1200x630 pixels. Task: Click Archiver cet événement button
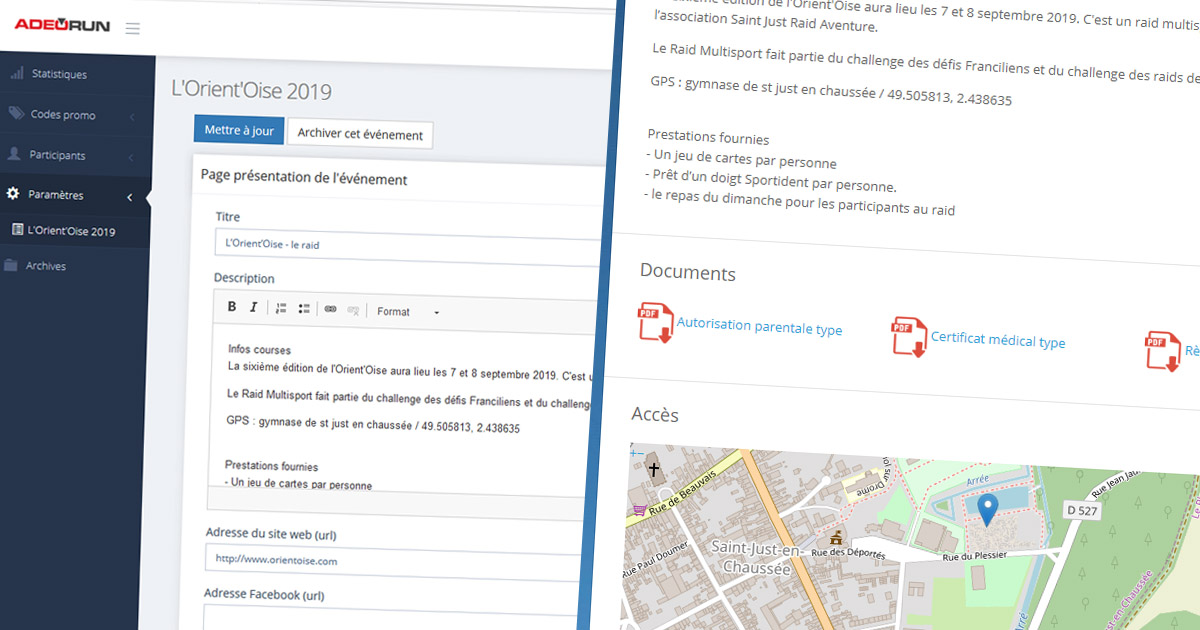(x=360, y=134)
